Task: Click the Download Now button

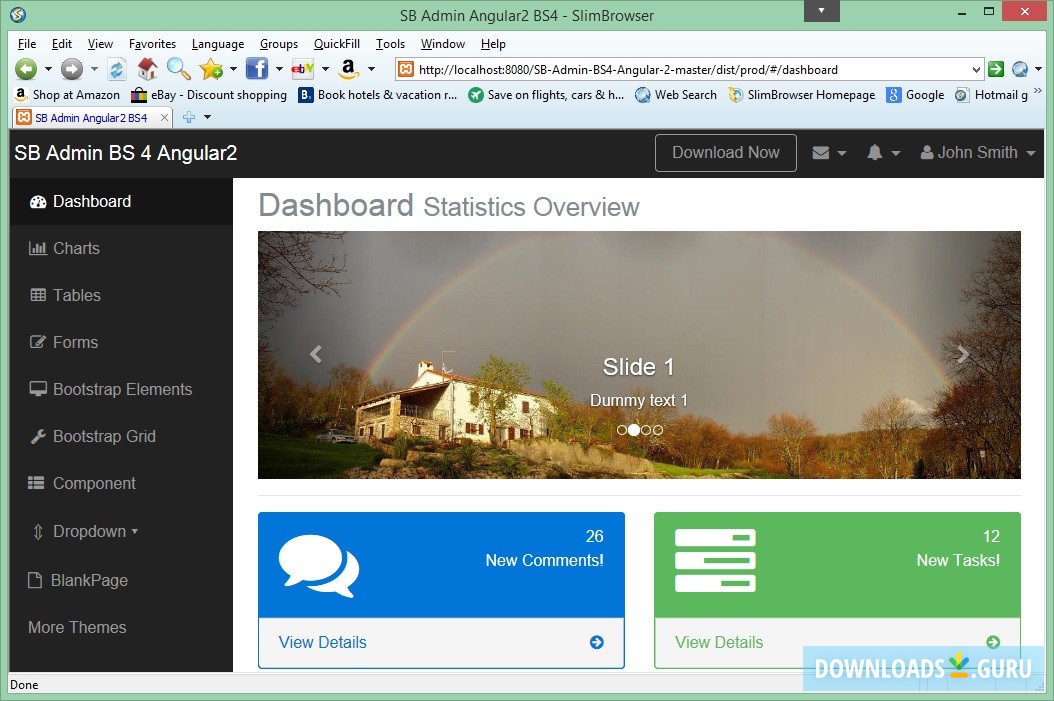Action: tap(726, 153)
